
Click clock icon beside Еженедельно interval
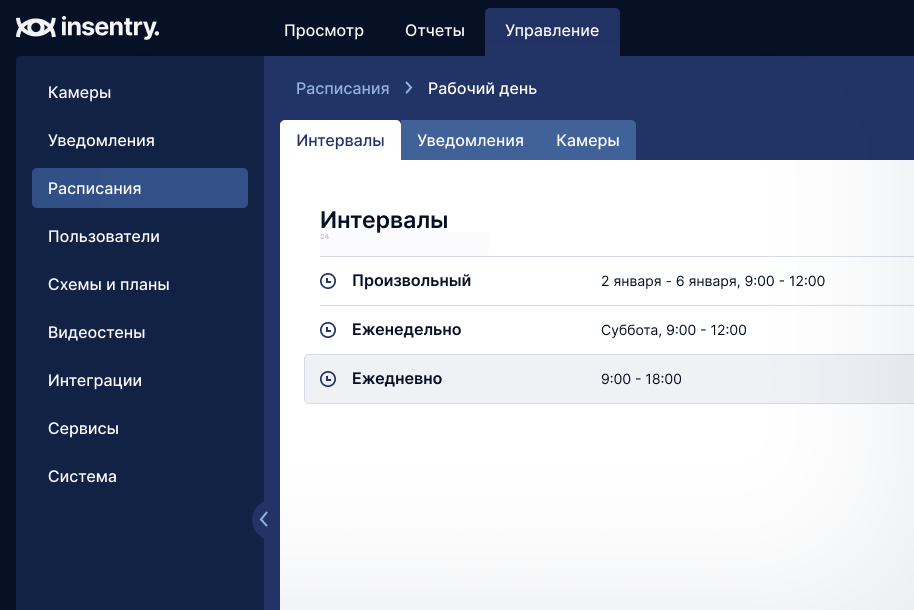(x=327, y=330)
